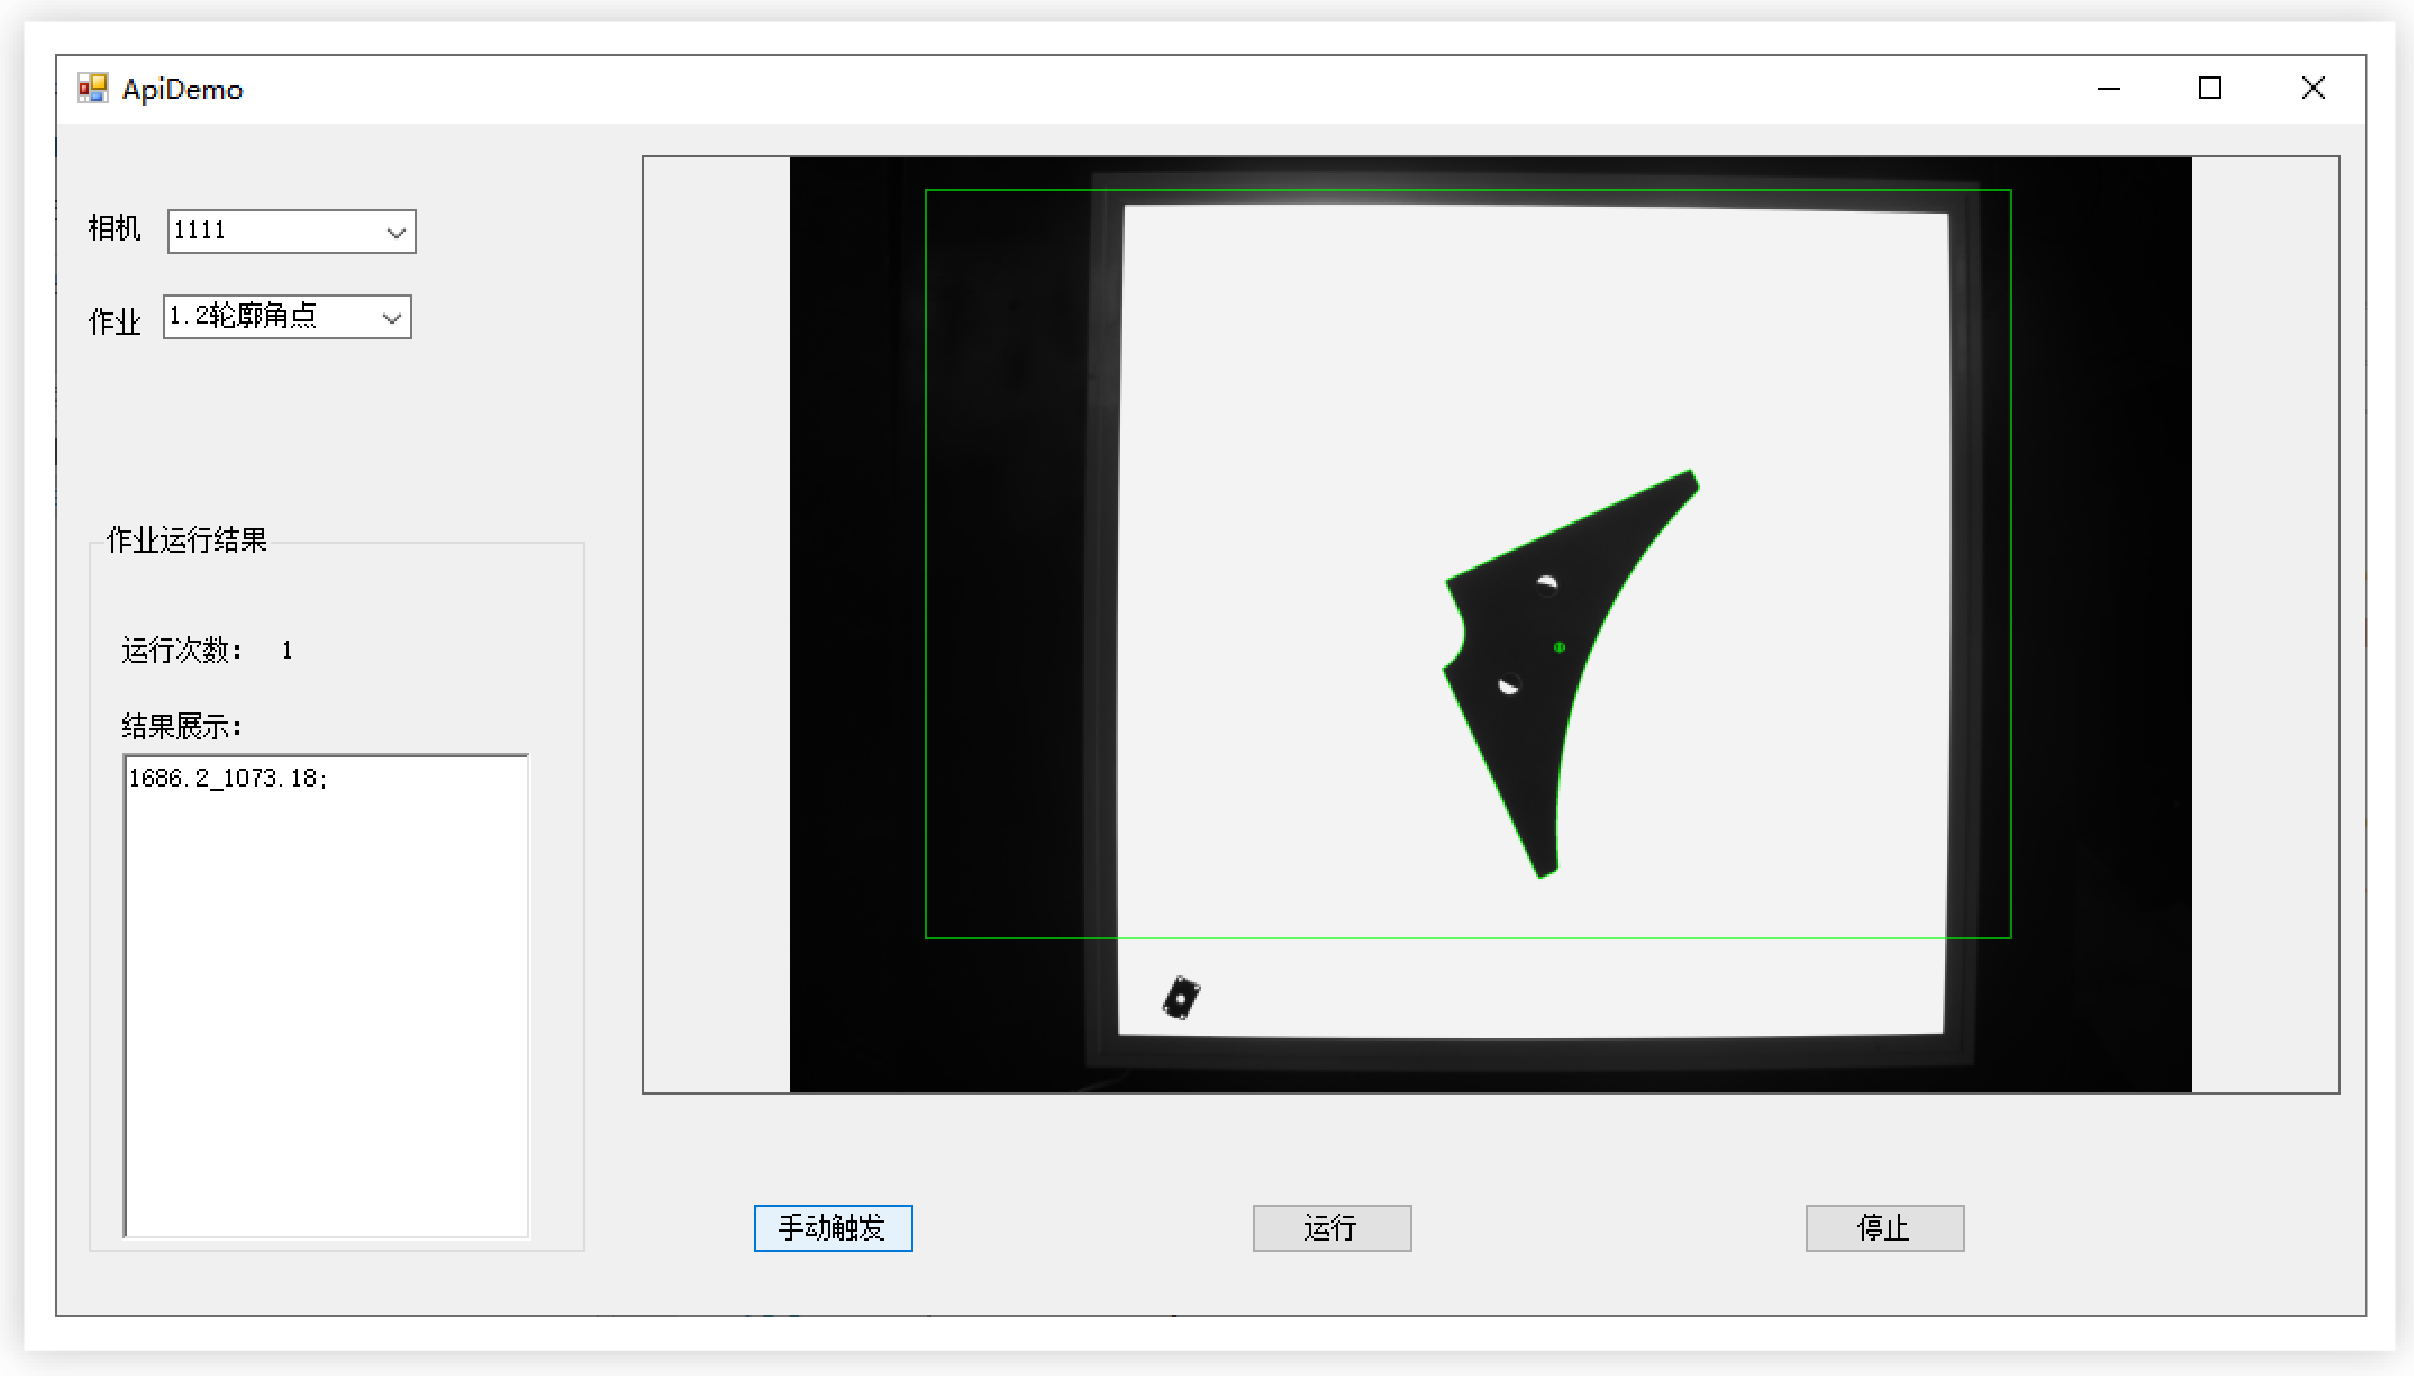Click the upper hole in the black part
This screenshot has height=1376, width=2414.
click(x=1546, y=584)
